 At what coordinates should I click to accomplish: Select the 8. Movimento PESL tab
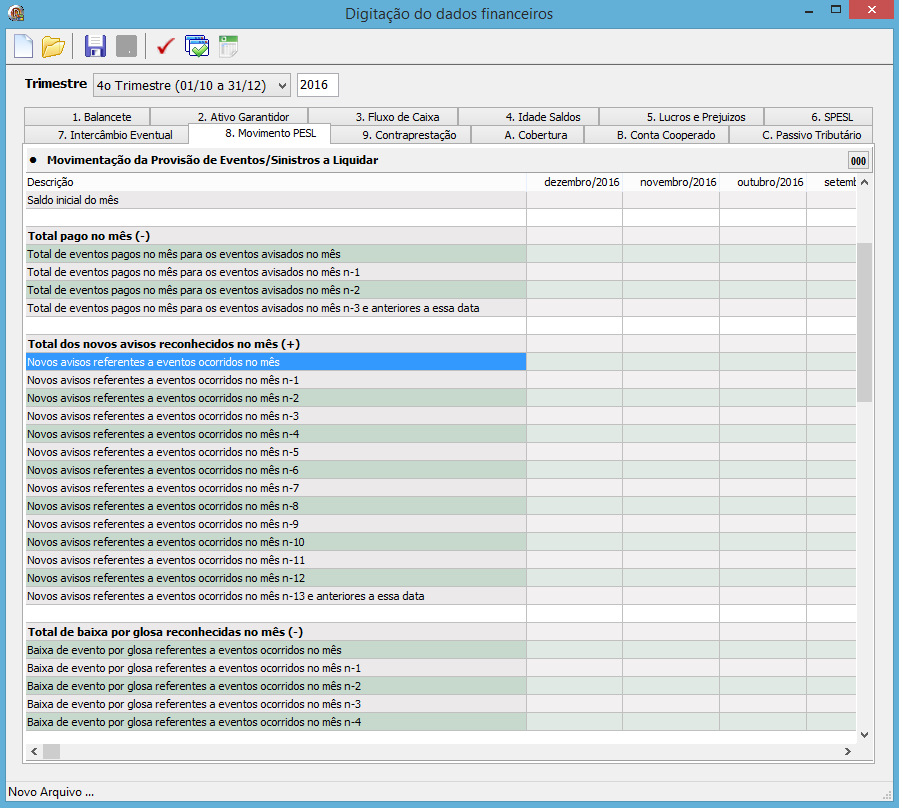[x=260, y=133]
